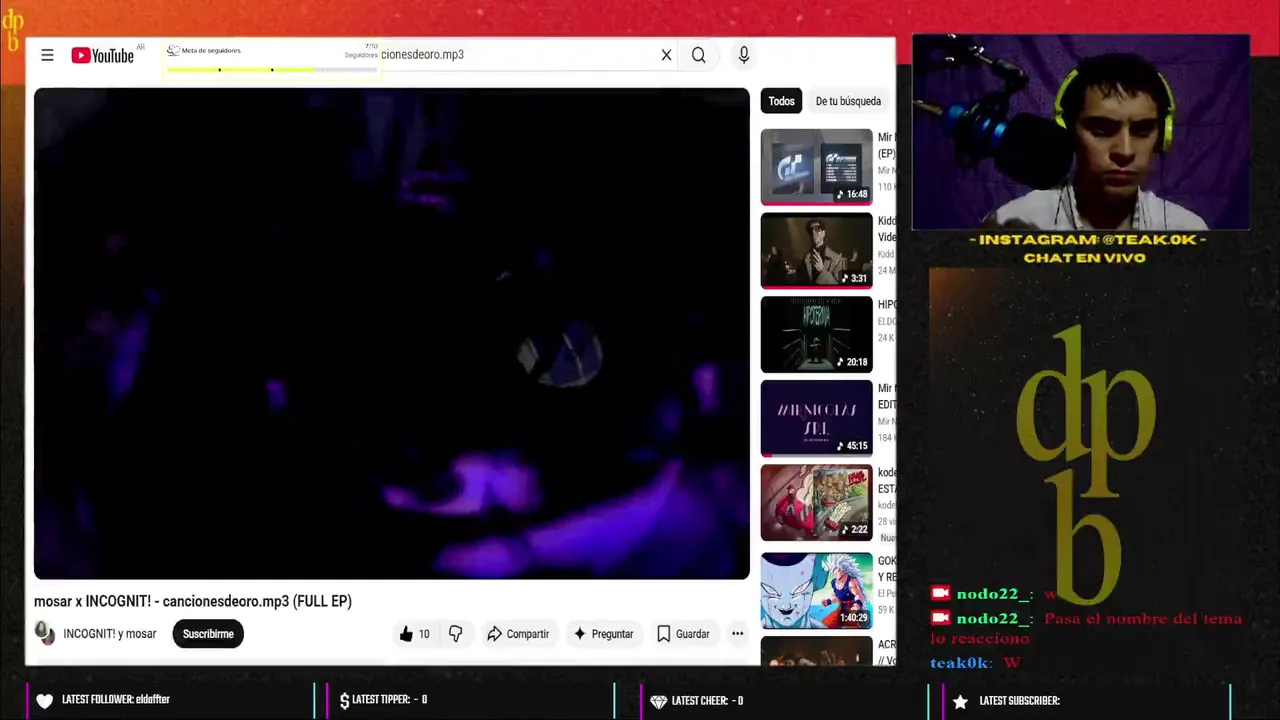Save the video with Guardar
The height and width of the screenshot is (720, 1280).
(683, 634)
